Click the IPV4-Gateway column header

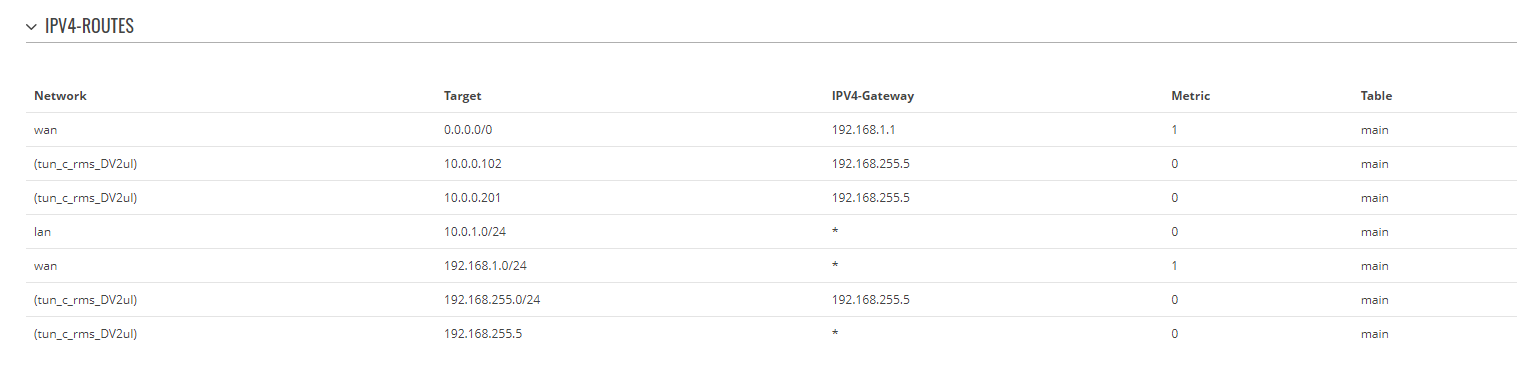pos(873,96)
